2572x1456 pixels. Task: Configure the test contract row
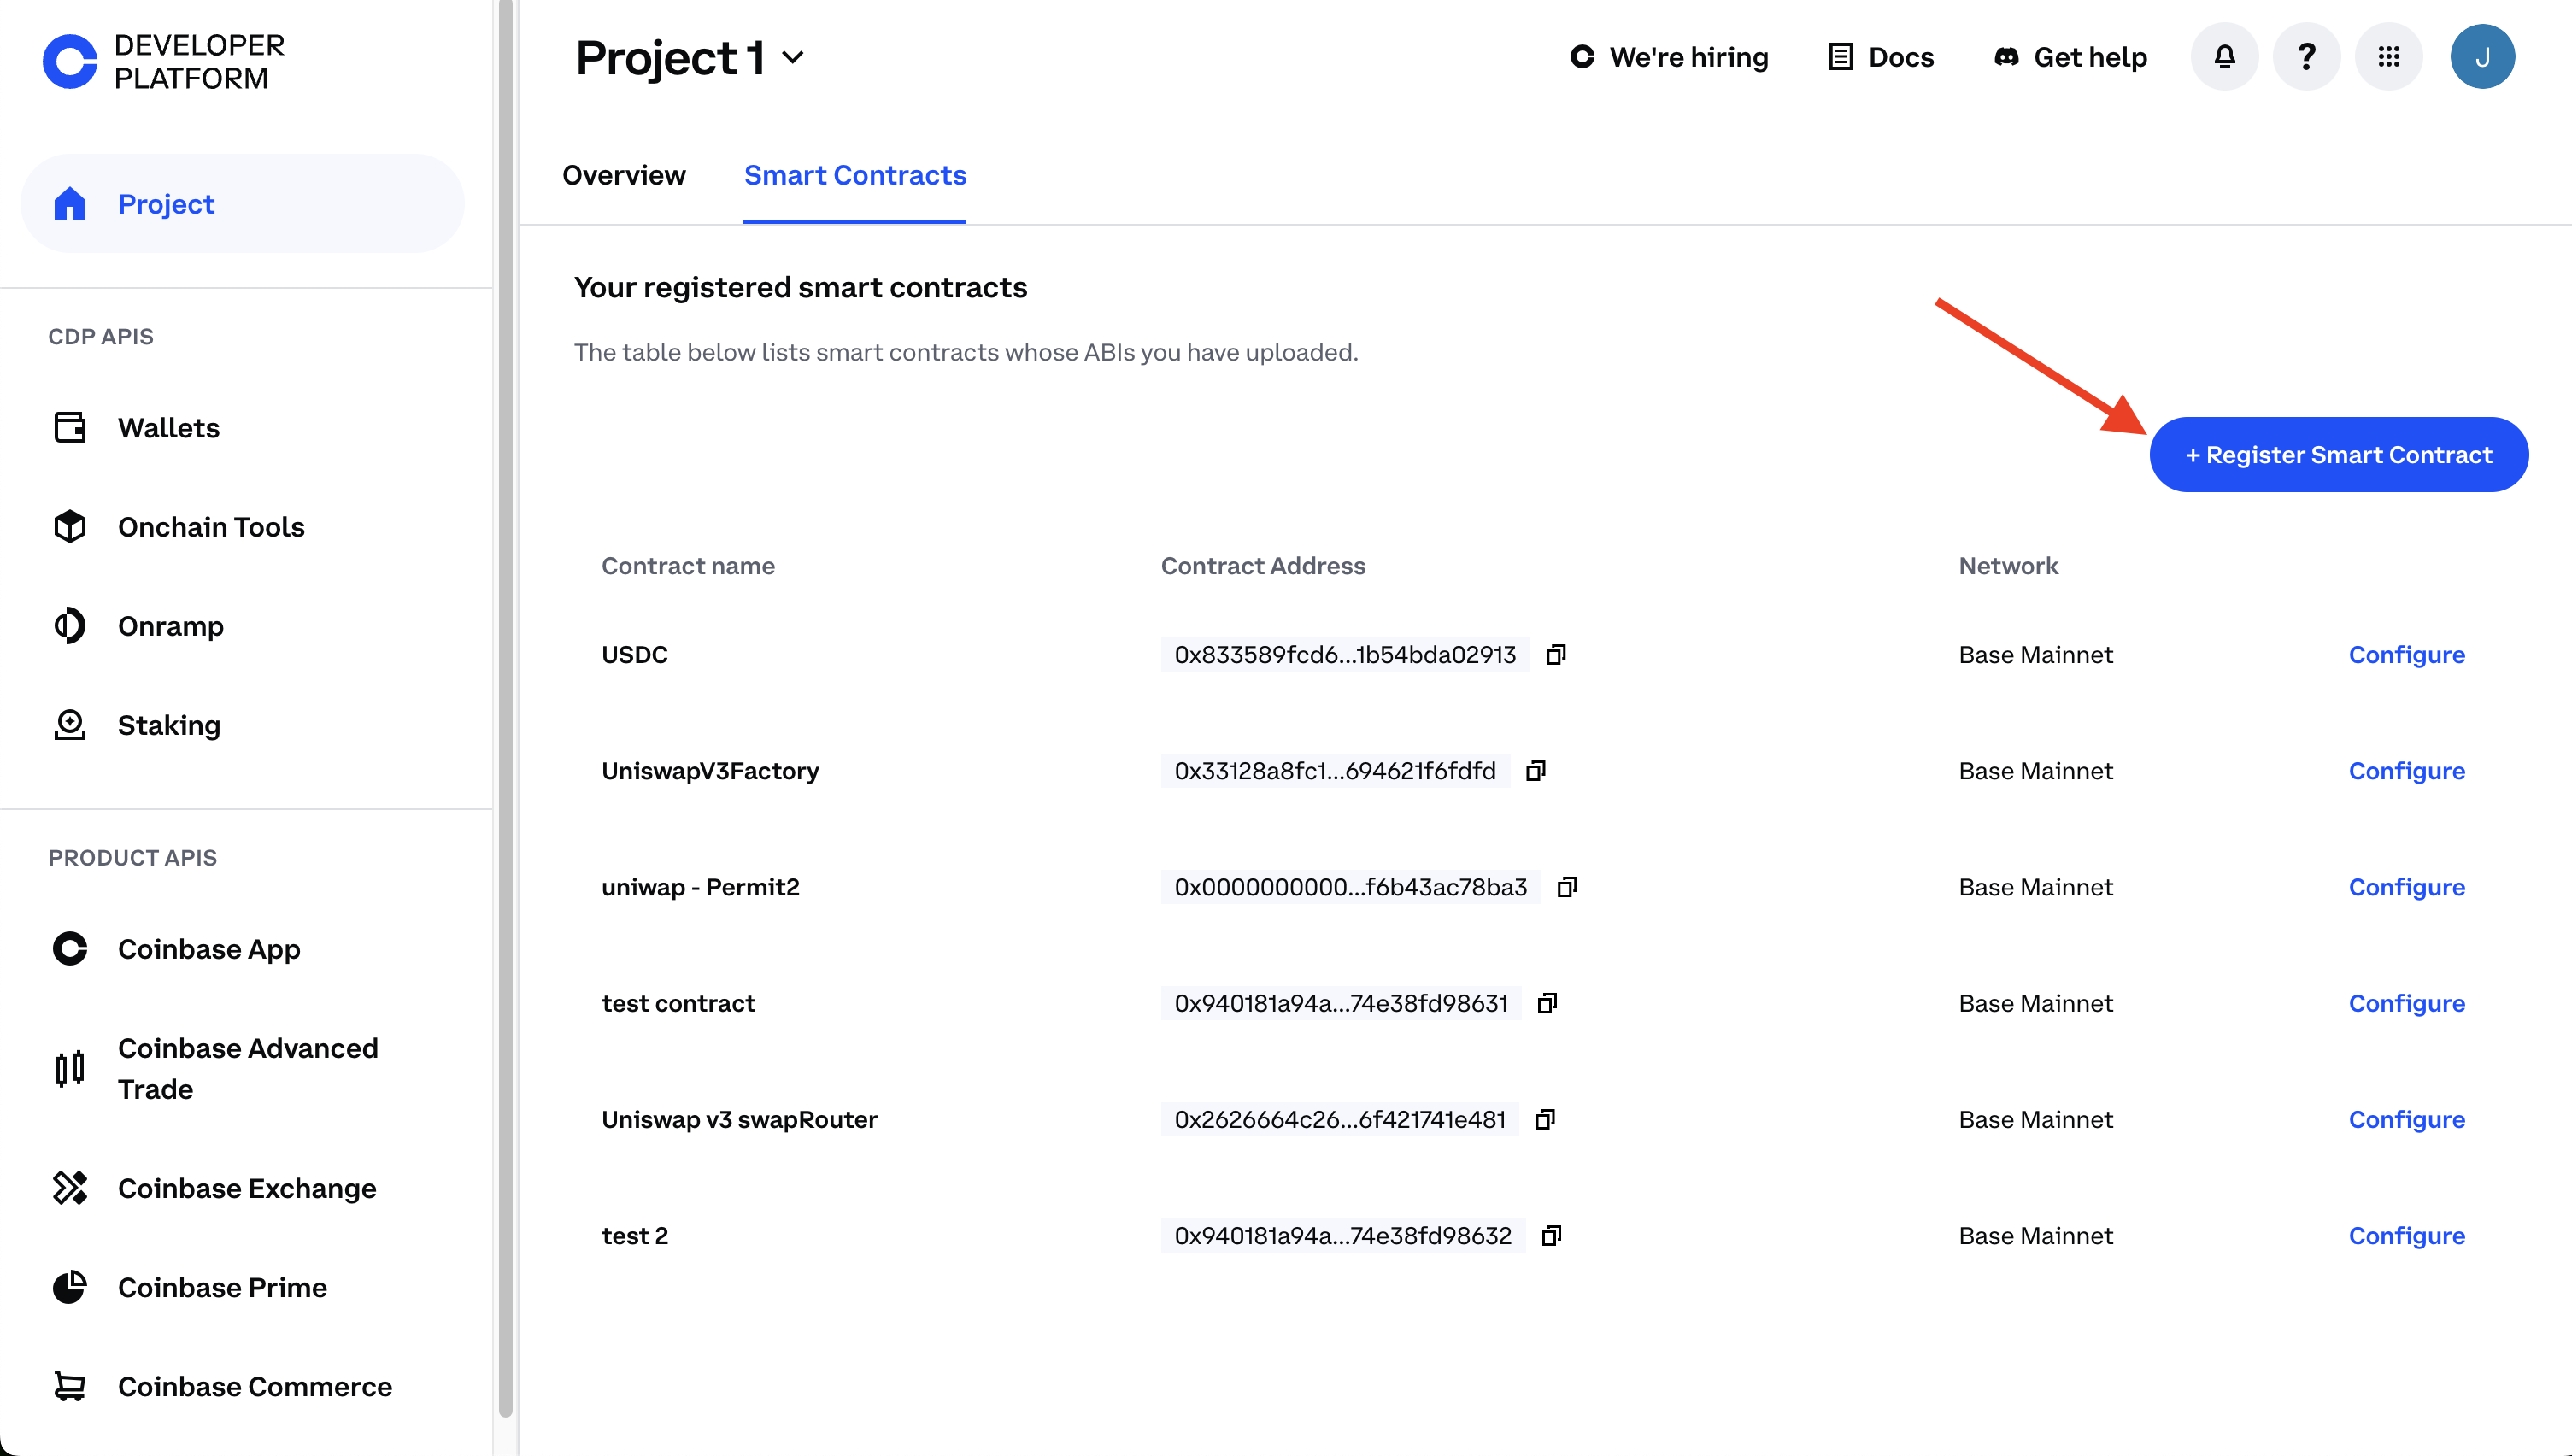pyautogui.click(x=2406, y=1002)
